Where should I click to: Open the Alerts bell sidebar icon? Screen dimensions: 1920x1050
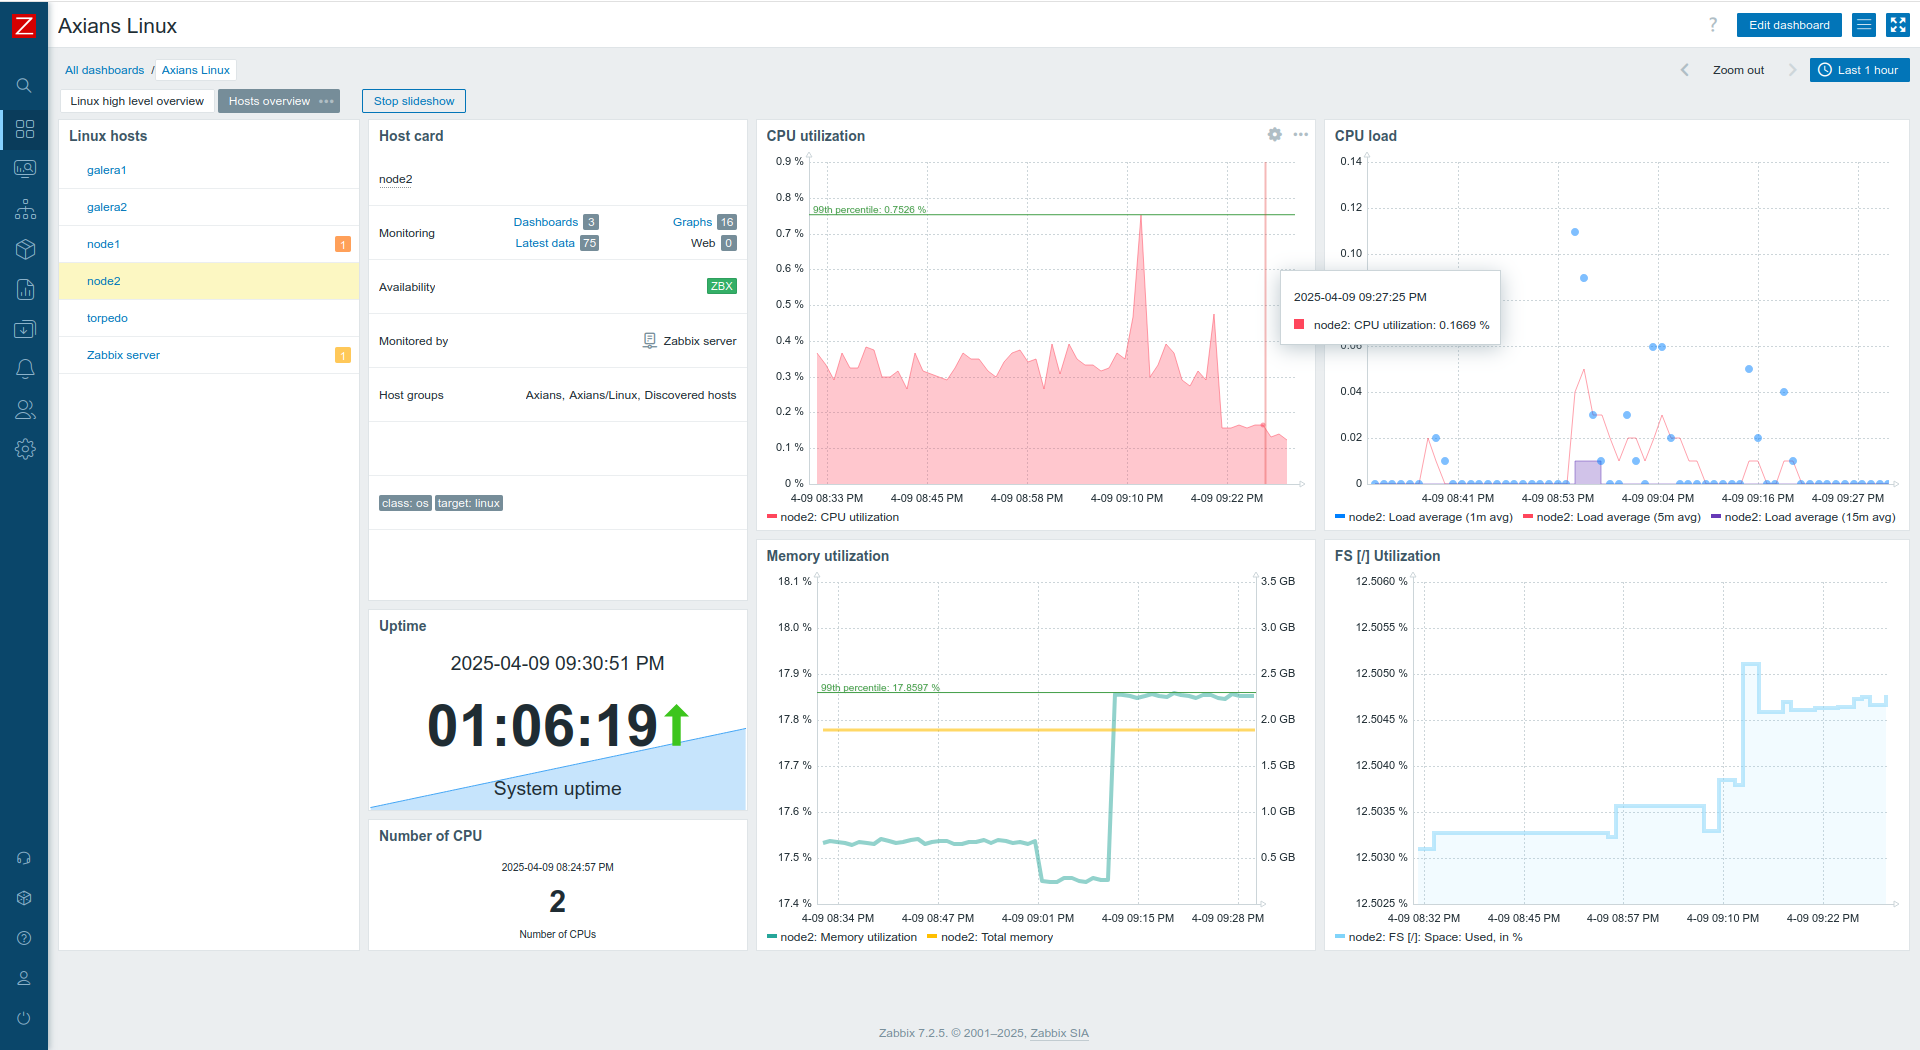[25, 369]
